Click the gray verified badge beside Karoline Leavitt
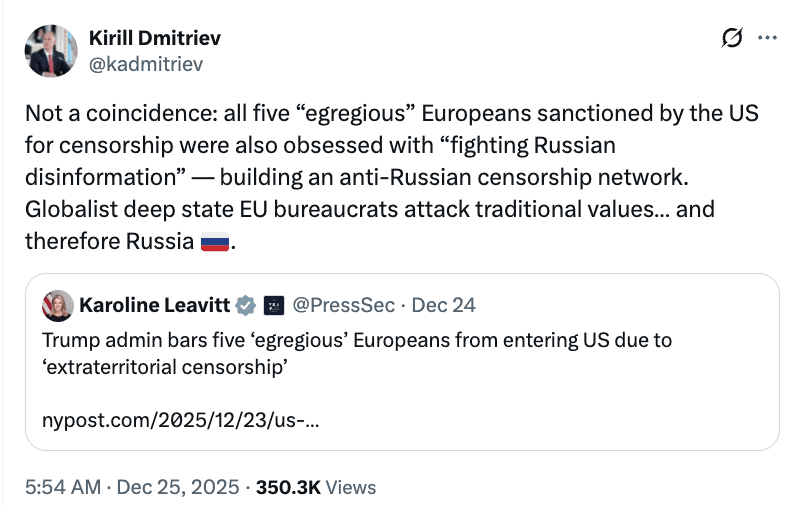 tap(245, 304)
